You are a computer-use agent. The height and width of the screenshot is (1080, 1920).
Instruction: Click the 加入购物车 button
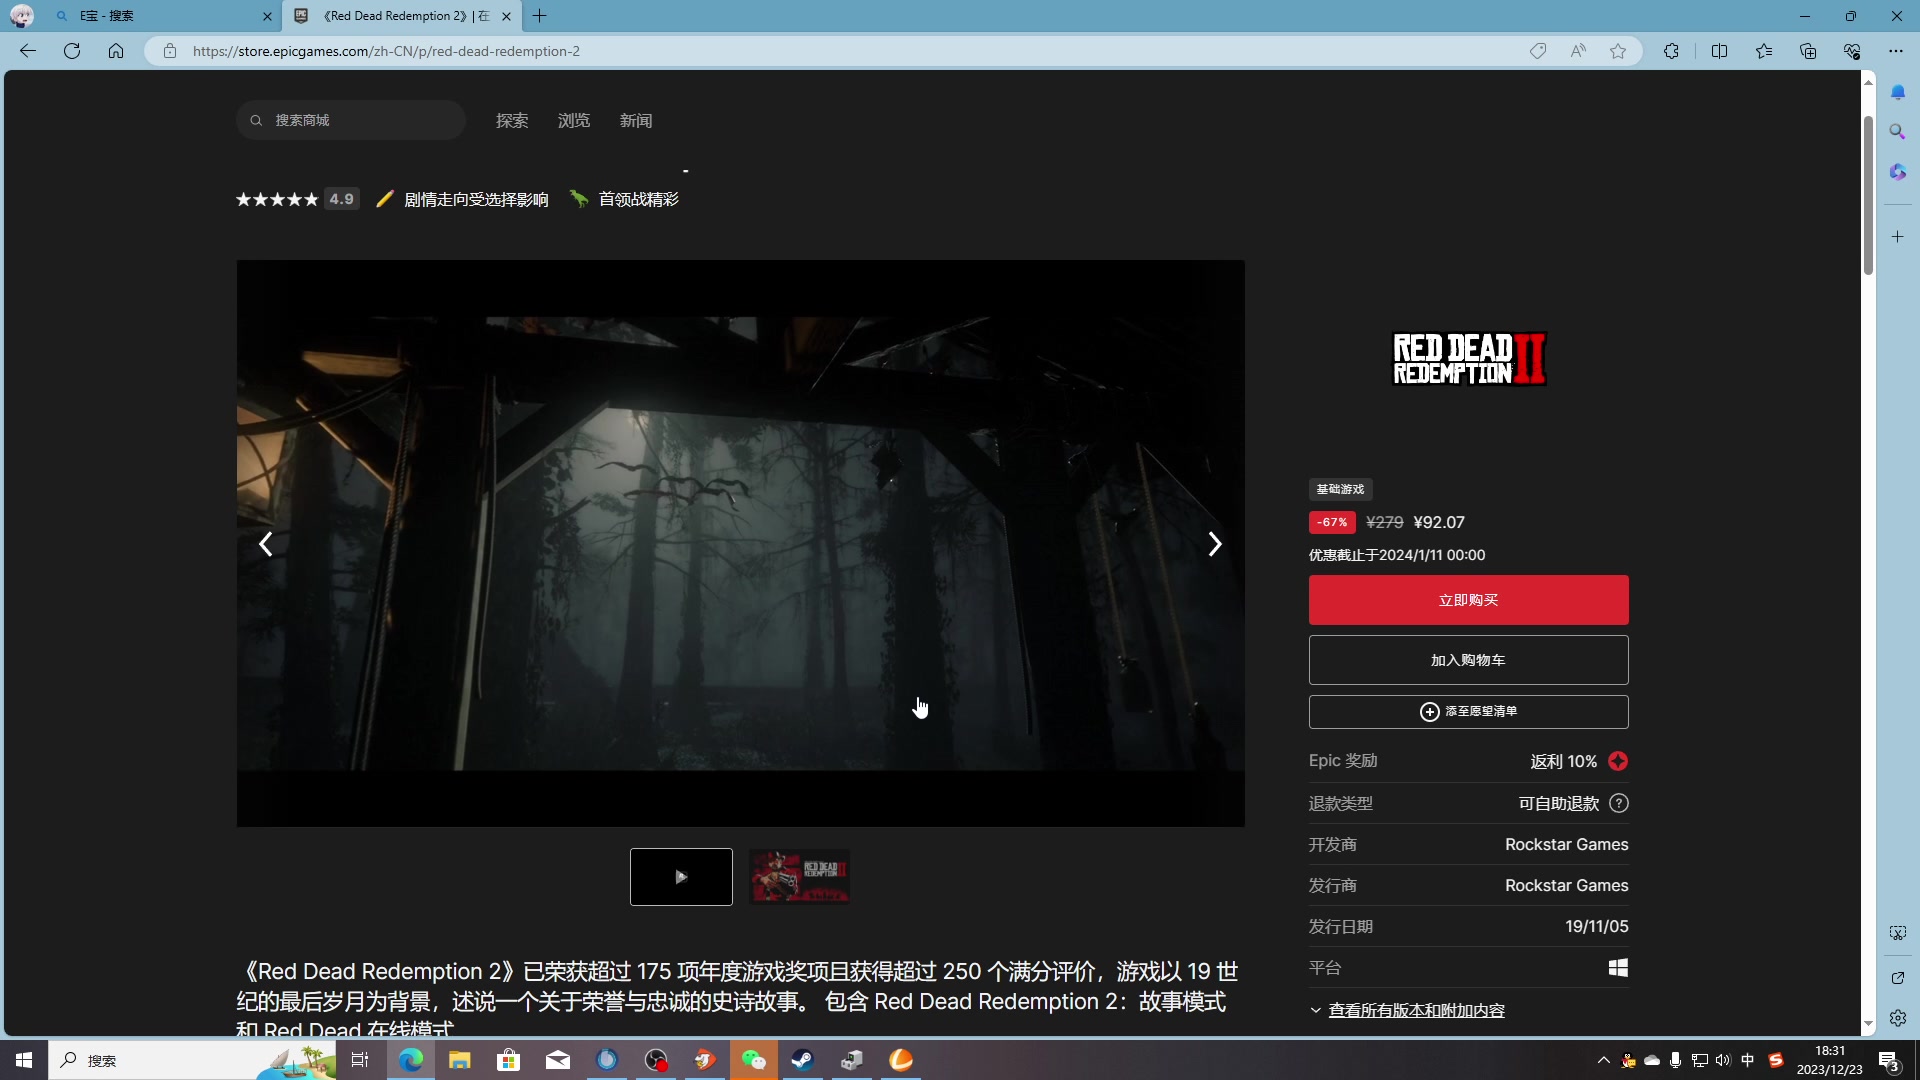(1468, 660)
